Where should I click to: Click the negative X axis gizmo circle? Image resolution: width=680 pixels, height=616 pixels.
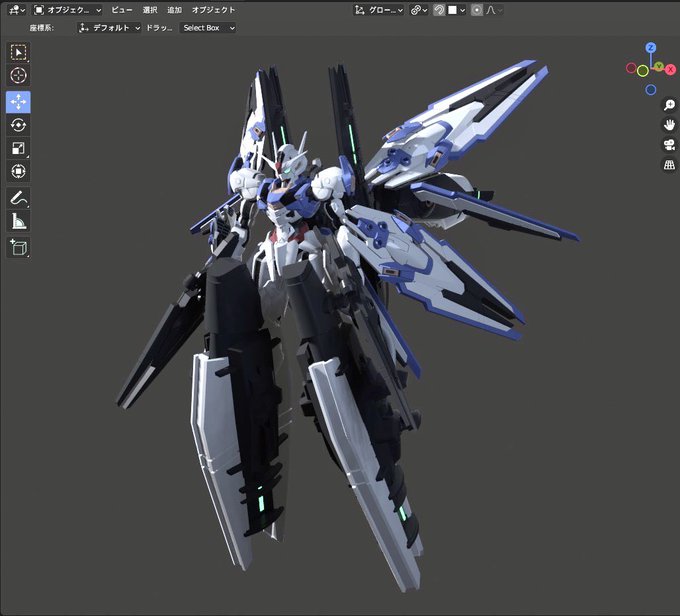(631, 68)
